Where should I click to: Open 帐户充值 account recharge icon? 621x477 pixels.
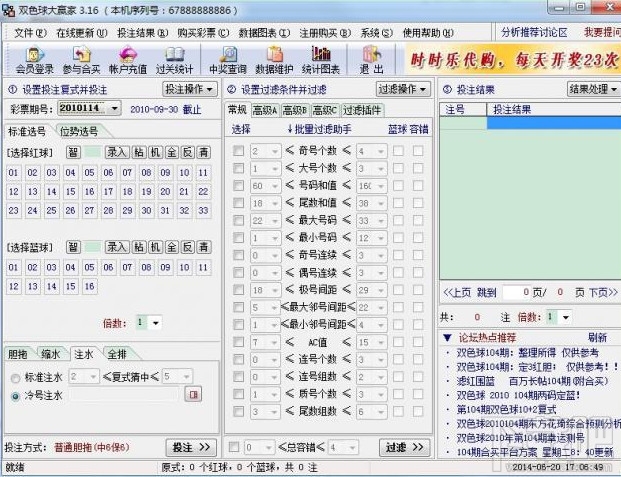tap(128, 60)
